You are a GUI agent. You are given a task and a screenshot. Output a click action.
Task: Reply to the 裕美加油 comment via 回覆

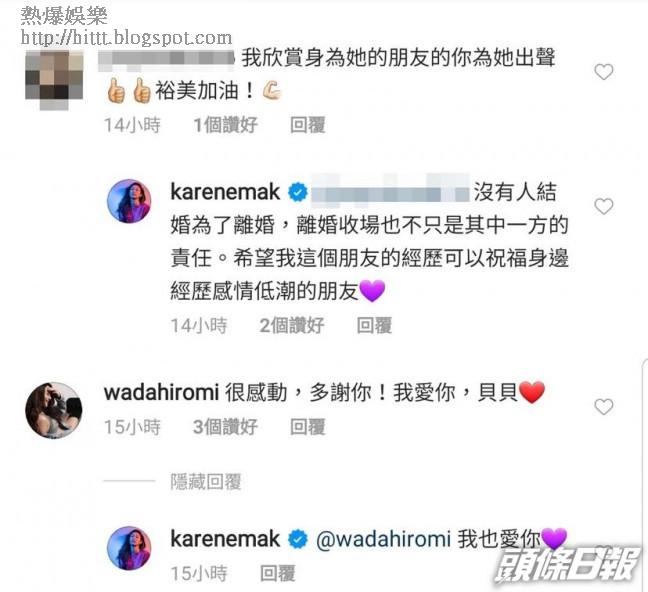[307, 125]
